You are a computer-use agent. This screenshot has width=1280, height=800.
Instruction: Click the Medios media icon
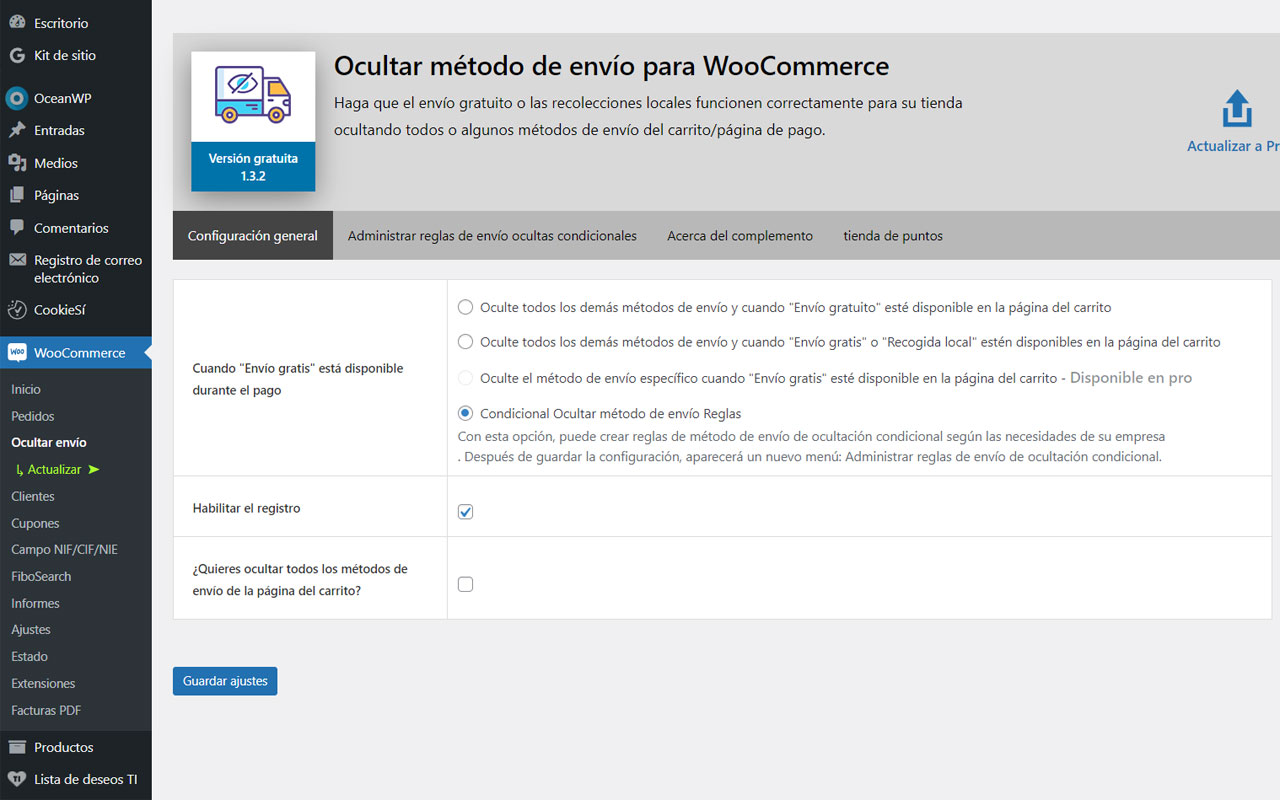[x=17, y=163]
